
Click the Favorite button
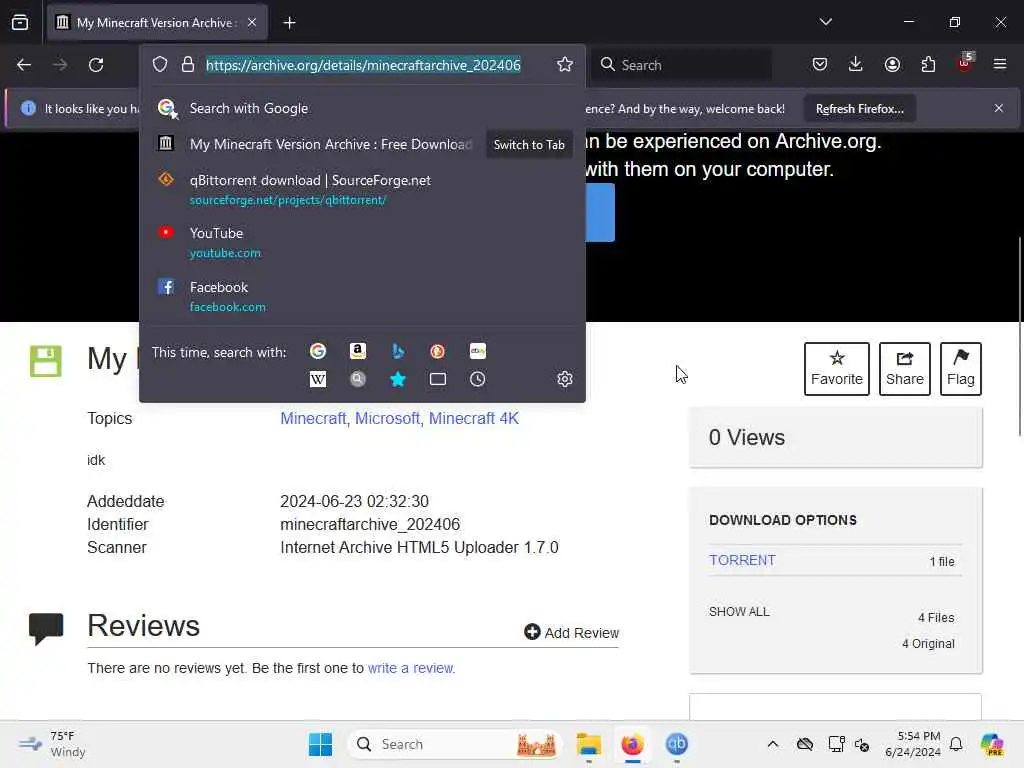pos(837,369)
